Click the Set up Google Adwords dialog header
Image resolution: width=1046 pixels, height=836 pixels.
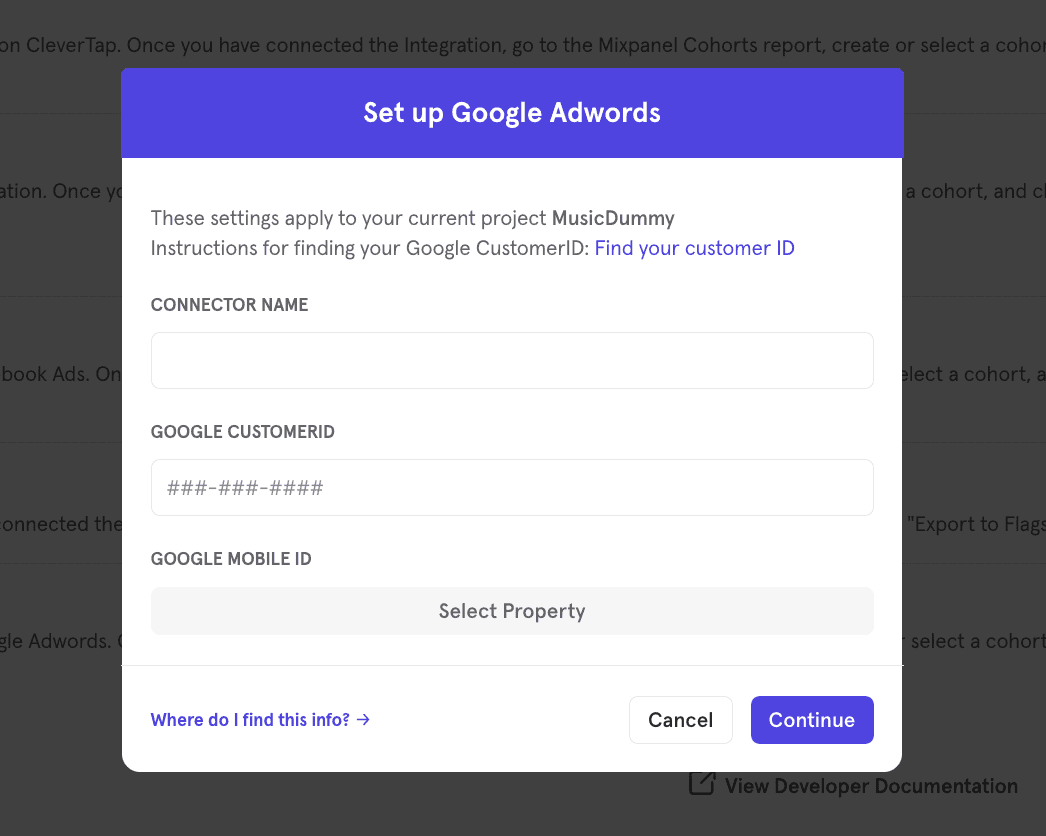pyautogui.click(x=511, y=112)
